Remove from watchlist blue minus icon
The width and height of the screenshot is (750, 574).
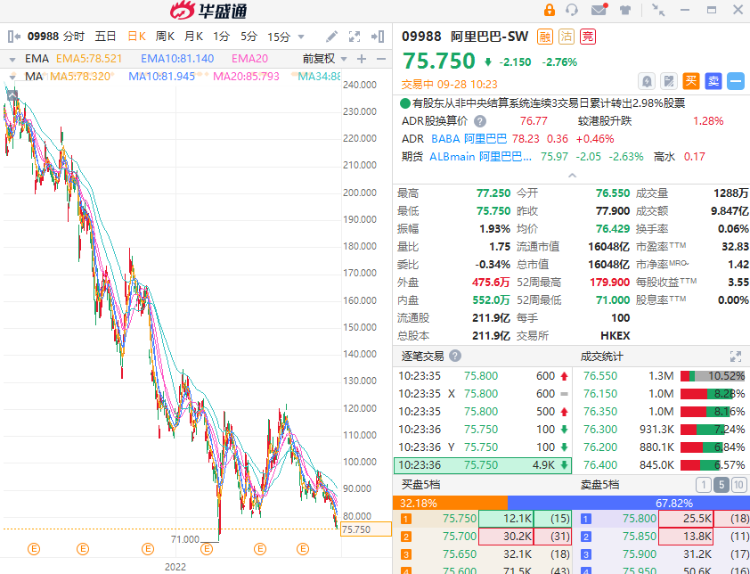pyautogui.click(x=736, y=81)
